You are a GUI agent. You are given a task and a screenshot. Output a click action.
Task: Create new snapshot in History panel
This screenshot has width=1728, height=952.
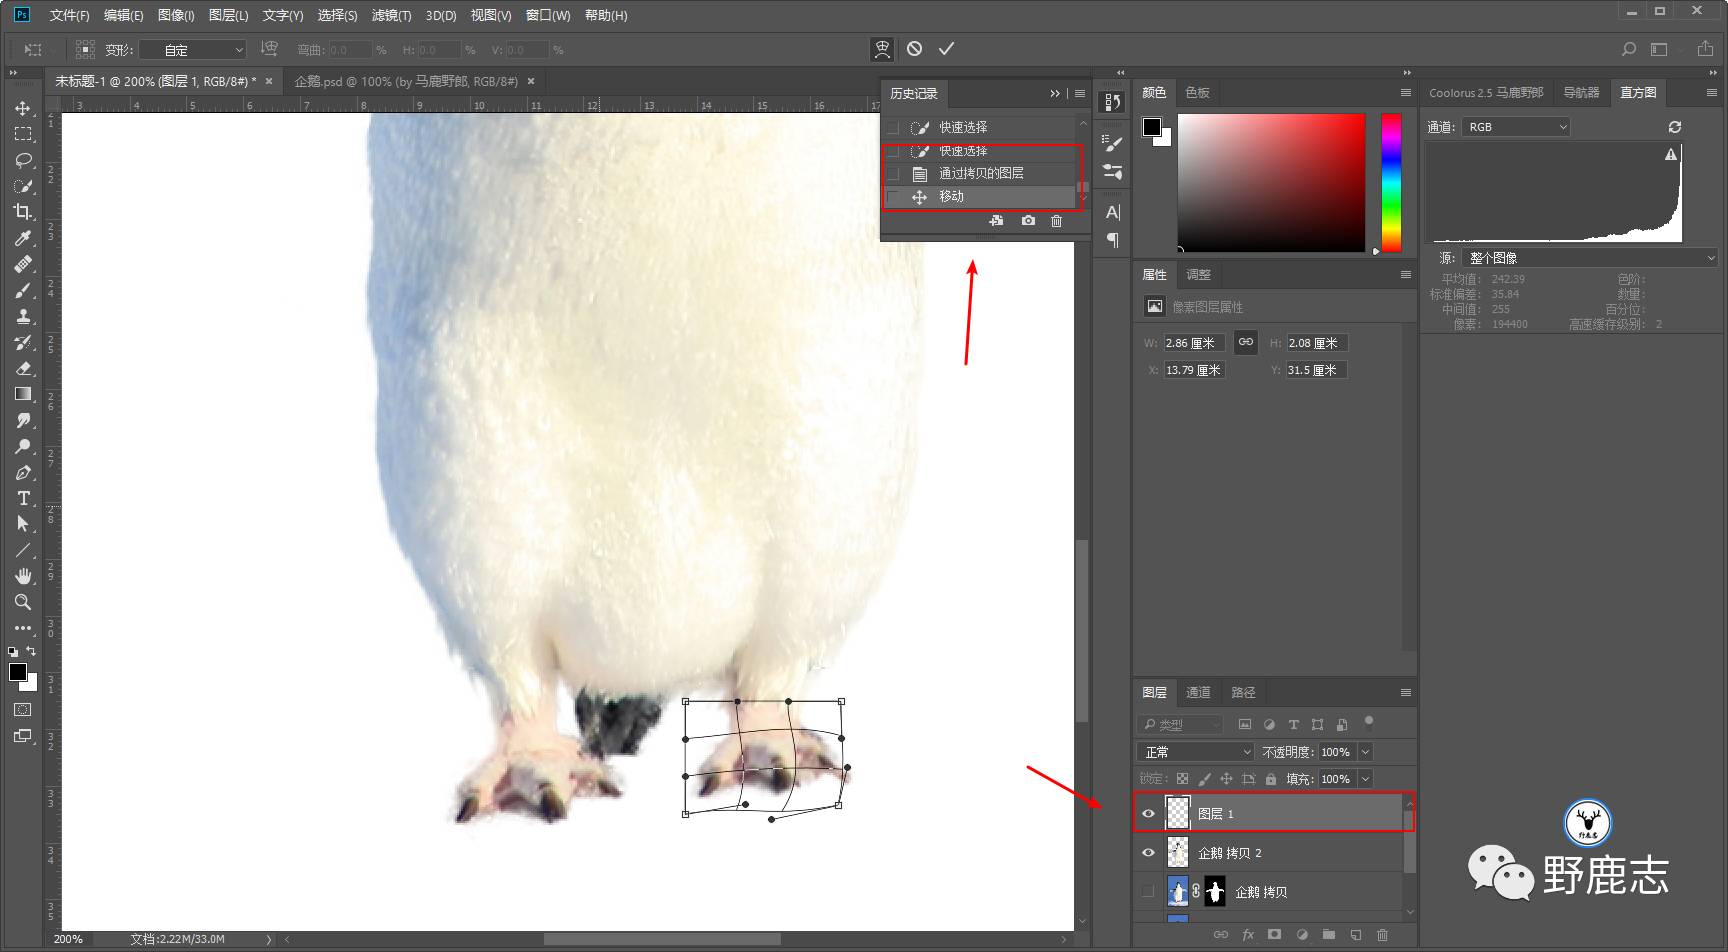pyautogui.click(x=1028, y=221)
